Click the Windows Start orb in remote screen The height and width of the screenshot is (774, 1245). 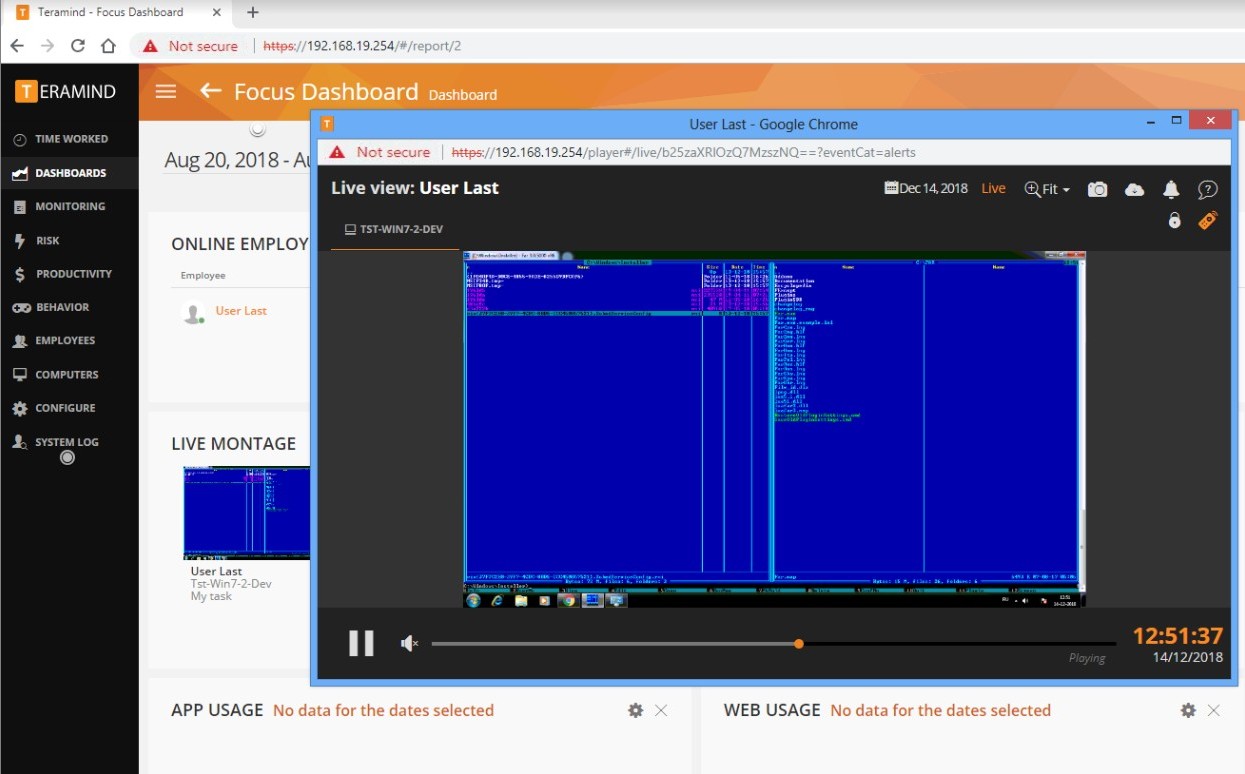(474, 600)
